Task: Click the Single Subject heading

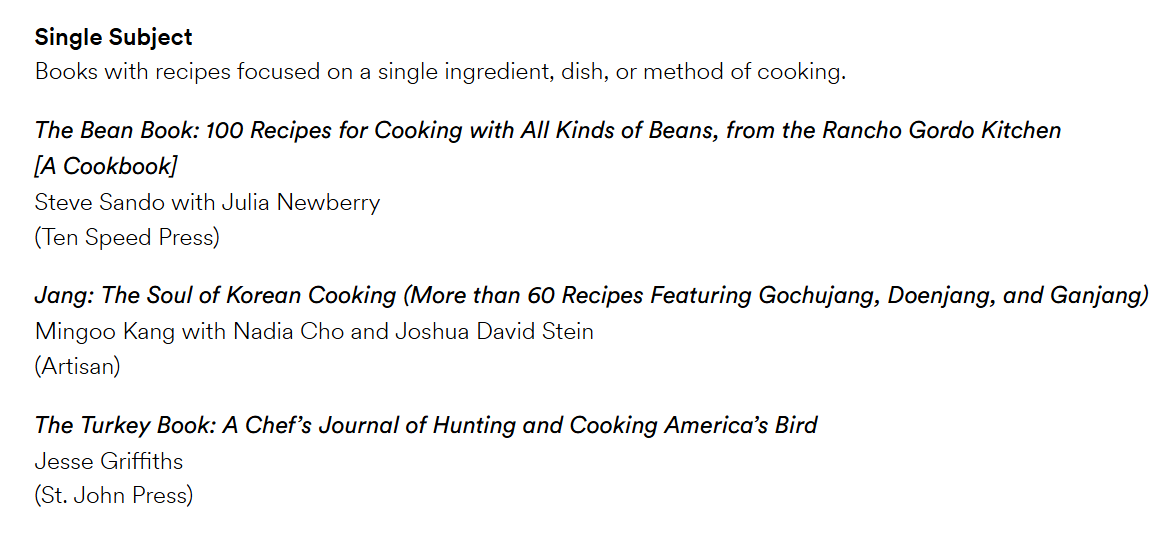Action: pyautogui.click(x=113, y=37)
